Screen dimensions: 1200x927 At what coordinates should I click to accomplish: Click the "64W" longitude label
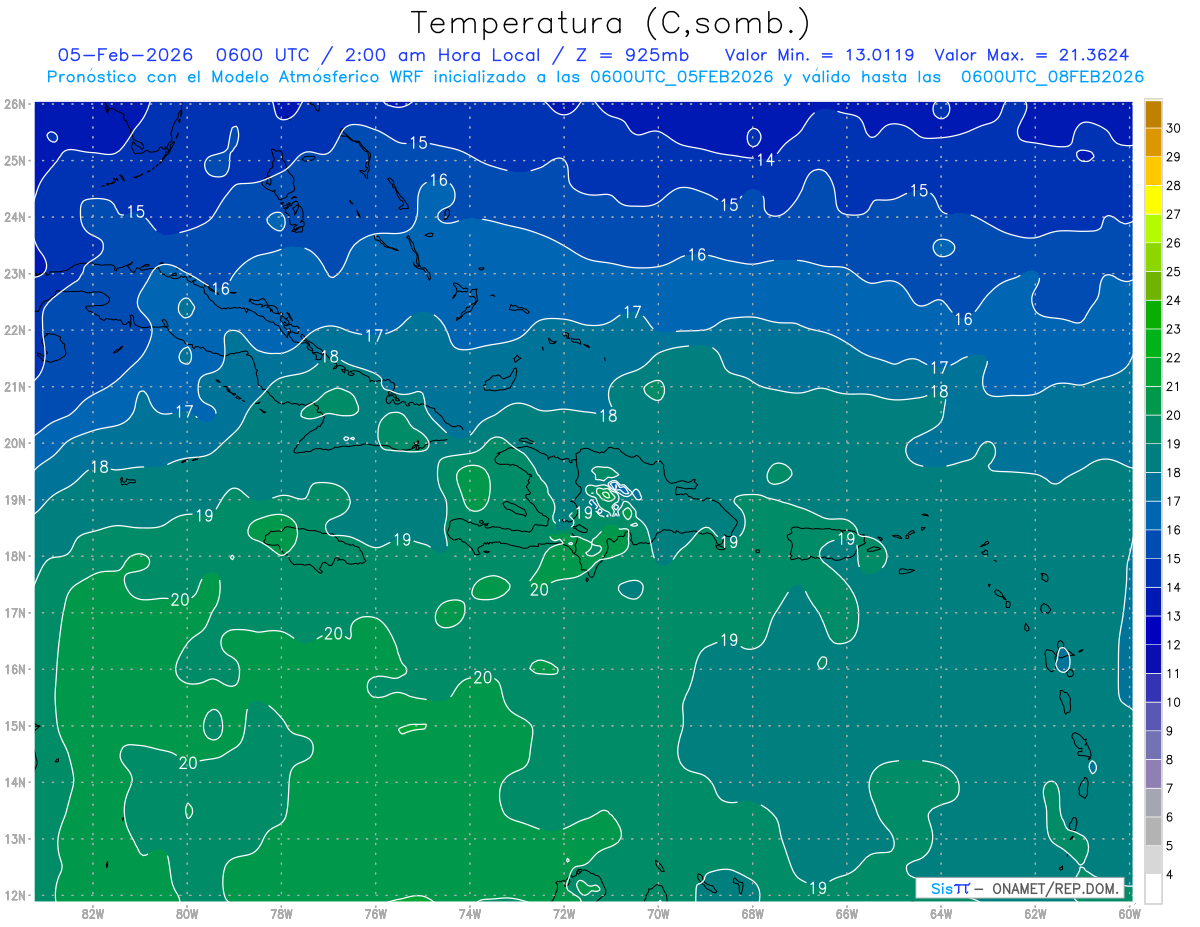pyautogui.click(x=941, y=913)
